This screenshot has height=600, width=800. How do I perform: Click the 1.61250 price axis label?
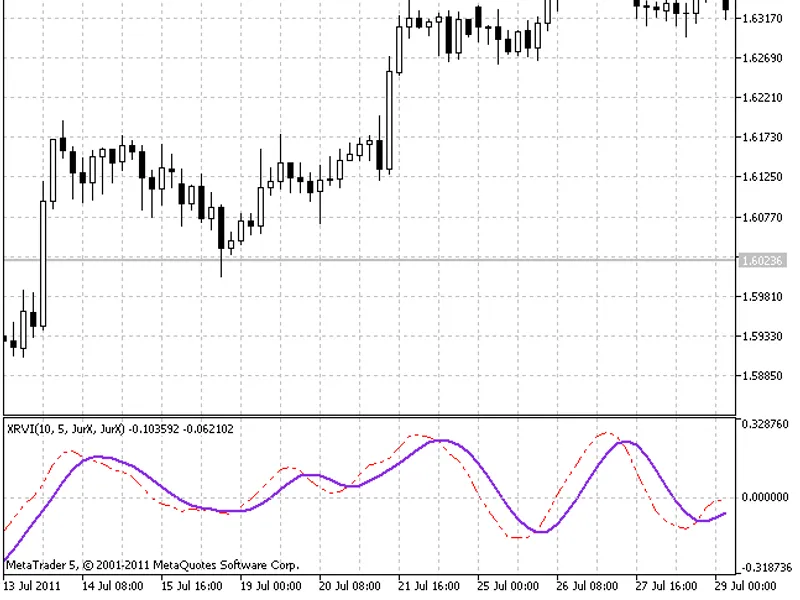point(762,177)
